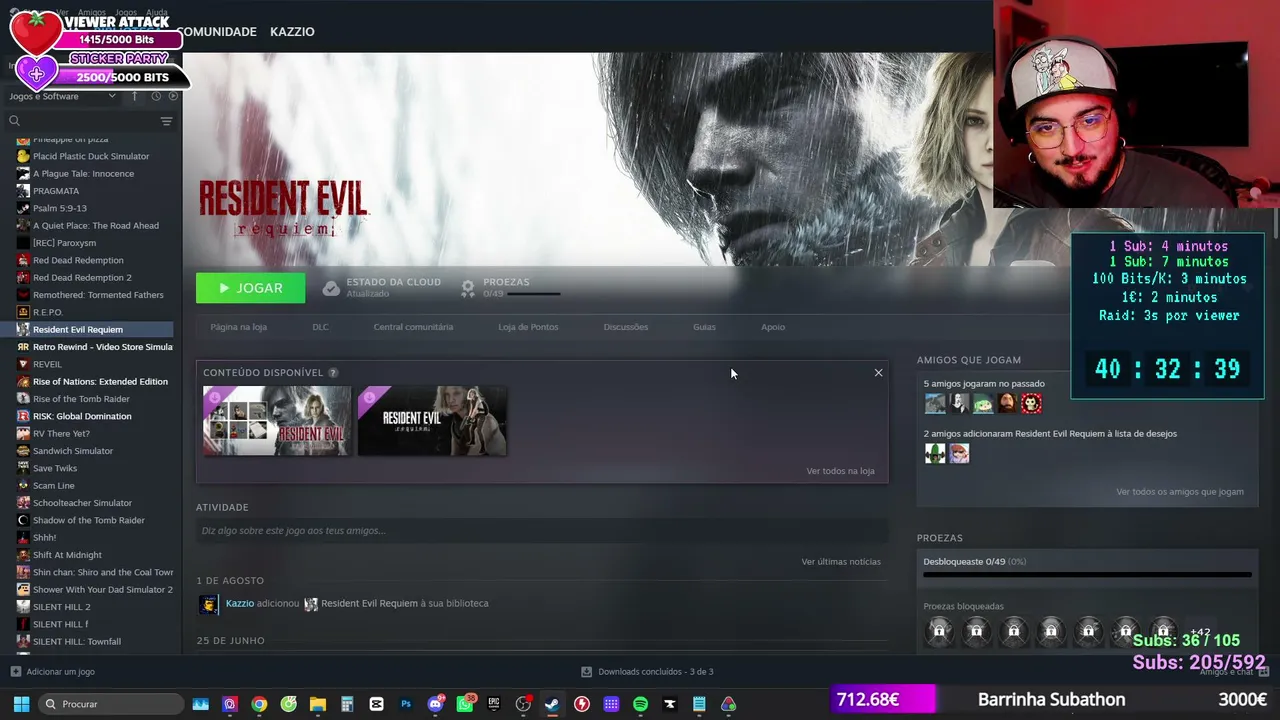Open File Explorer from the taskbar
This screenshot has height=720, width=1280.
[318, 704]
